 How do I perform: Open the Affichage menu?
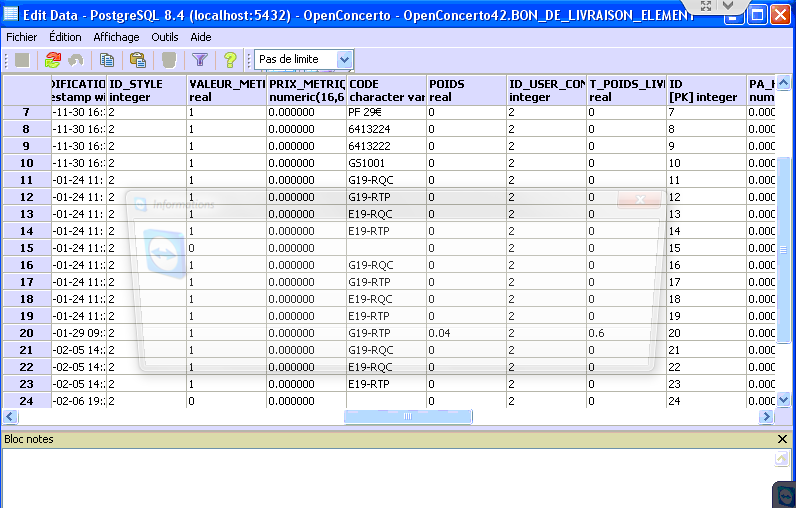coord(116,37)
